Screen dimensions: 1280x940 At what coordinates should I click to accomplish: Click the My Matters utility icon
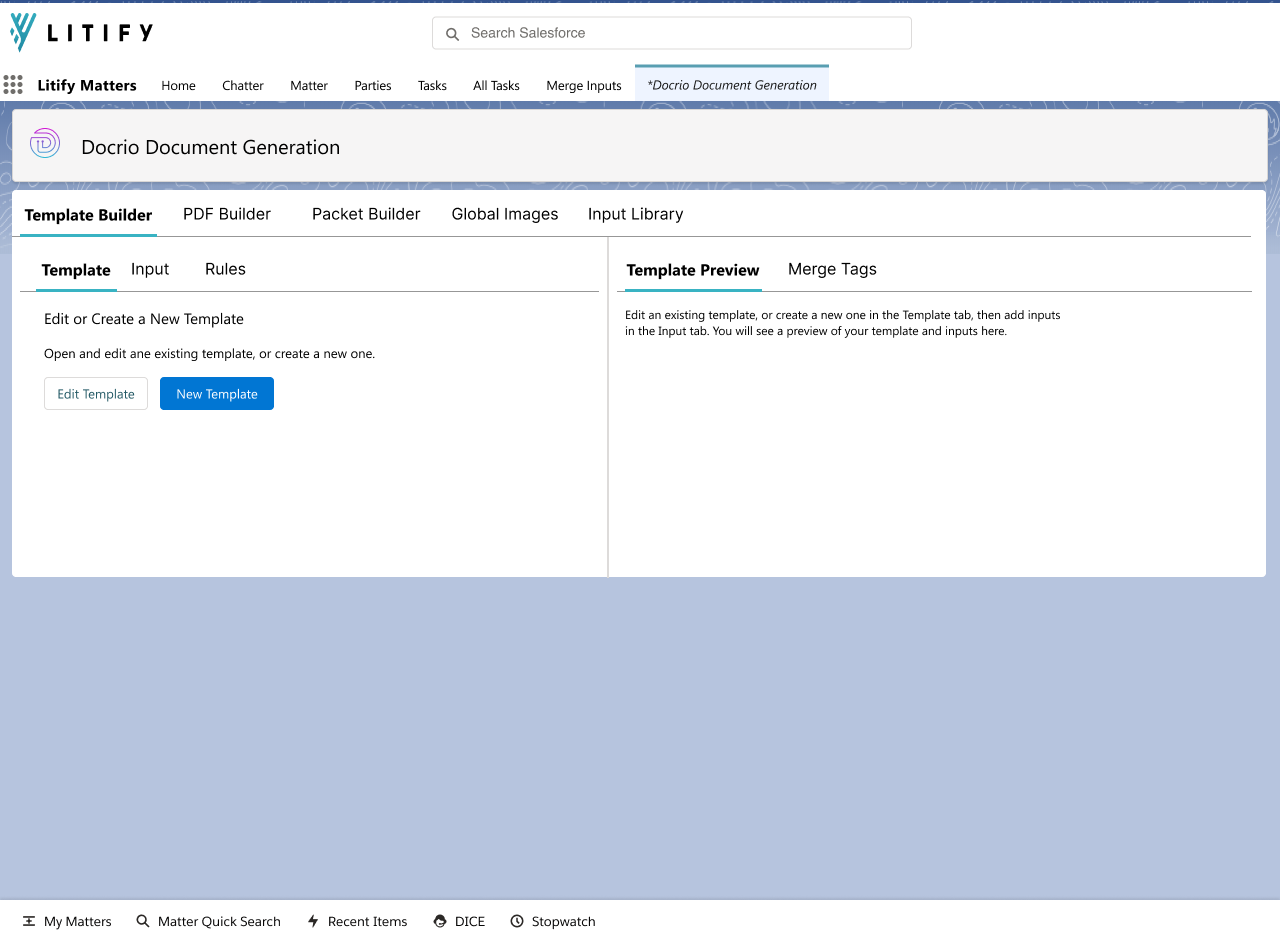tap(29, 922)
